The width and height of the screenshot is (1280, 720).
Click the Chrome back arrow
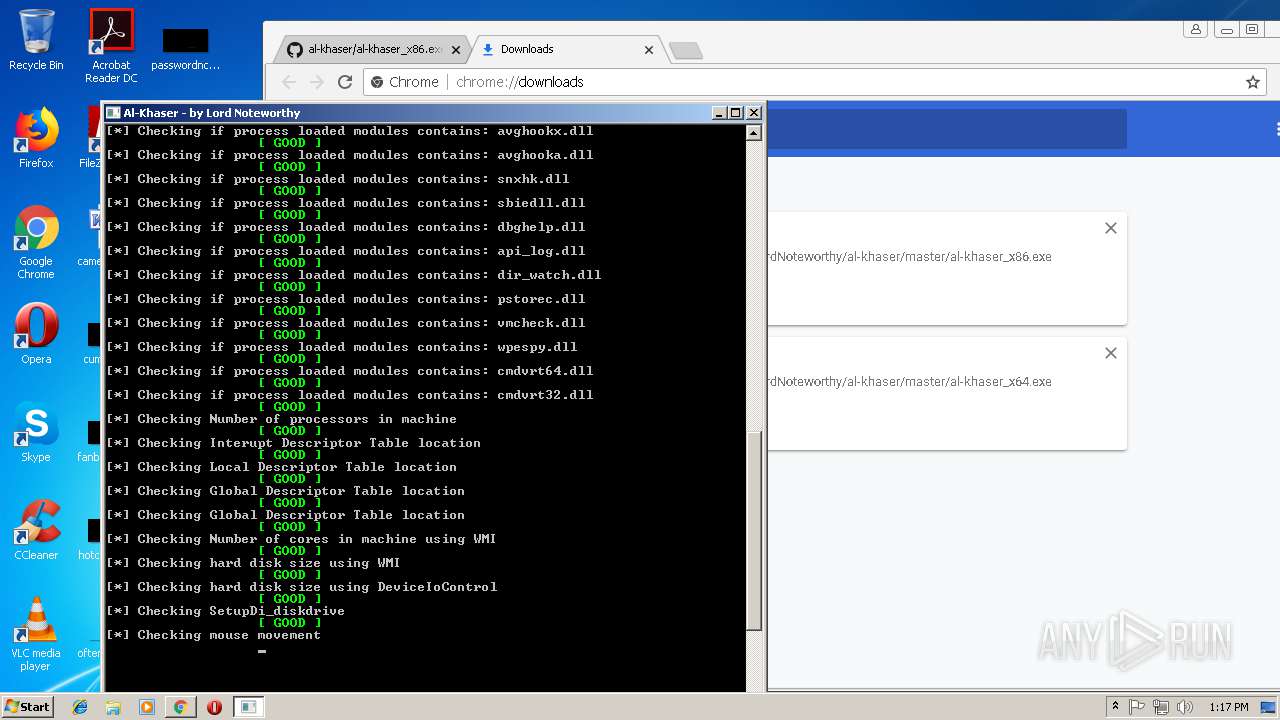(x=289, y=82)
